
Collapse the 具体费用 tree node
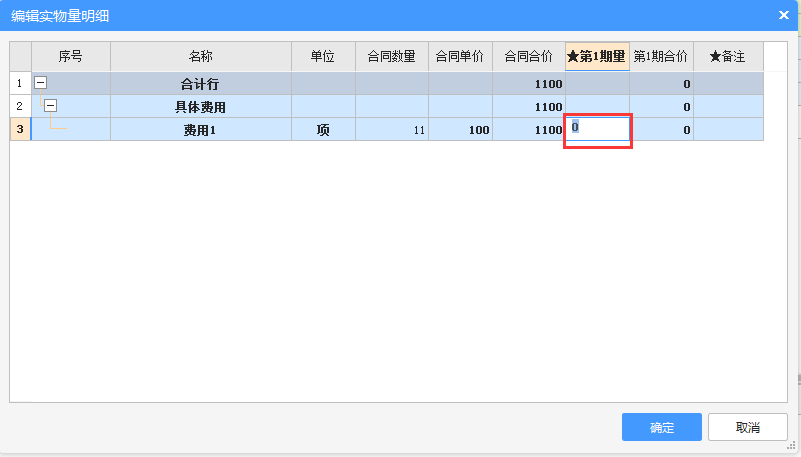[x=50, y=106]
